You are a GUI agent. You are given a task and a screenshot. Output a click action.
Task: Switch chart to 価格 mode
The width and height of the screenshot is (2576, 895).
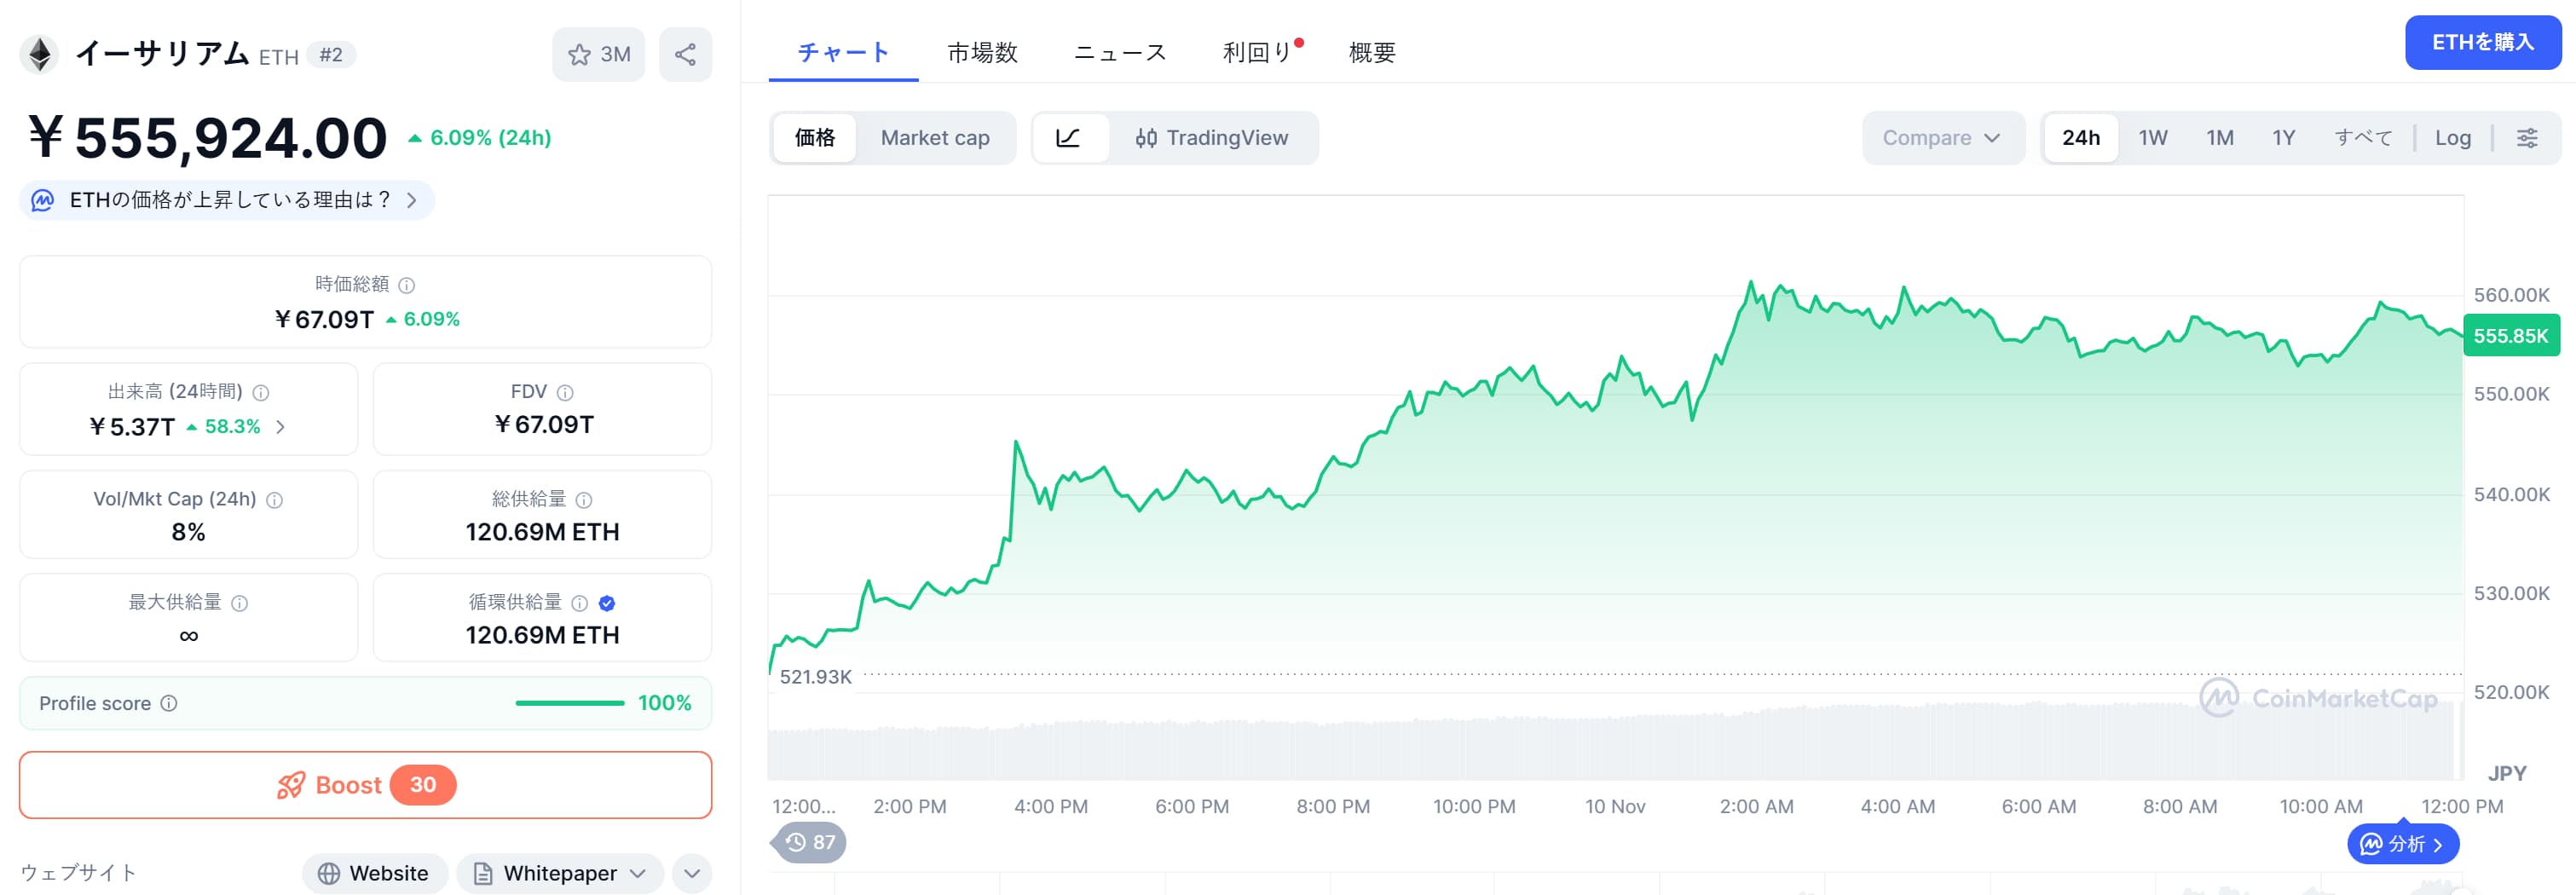pos(815,138)
